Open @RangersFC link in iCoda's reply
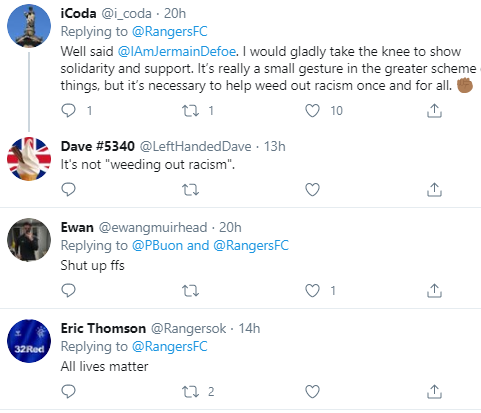Image resolution: width=481 pixels, height=413 pixels. pyautogui.click(x=170, y=32)
